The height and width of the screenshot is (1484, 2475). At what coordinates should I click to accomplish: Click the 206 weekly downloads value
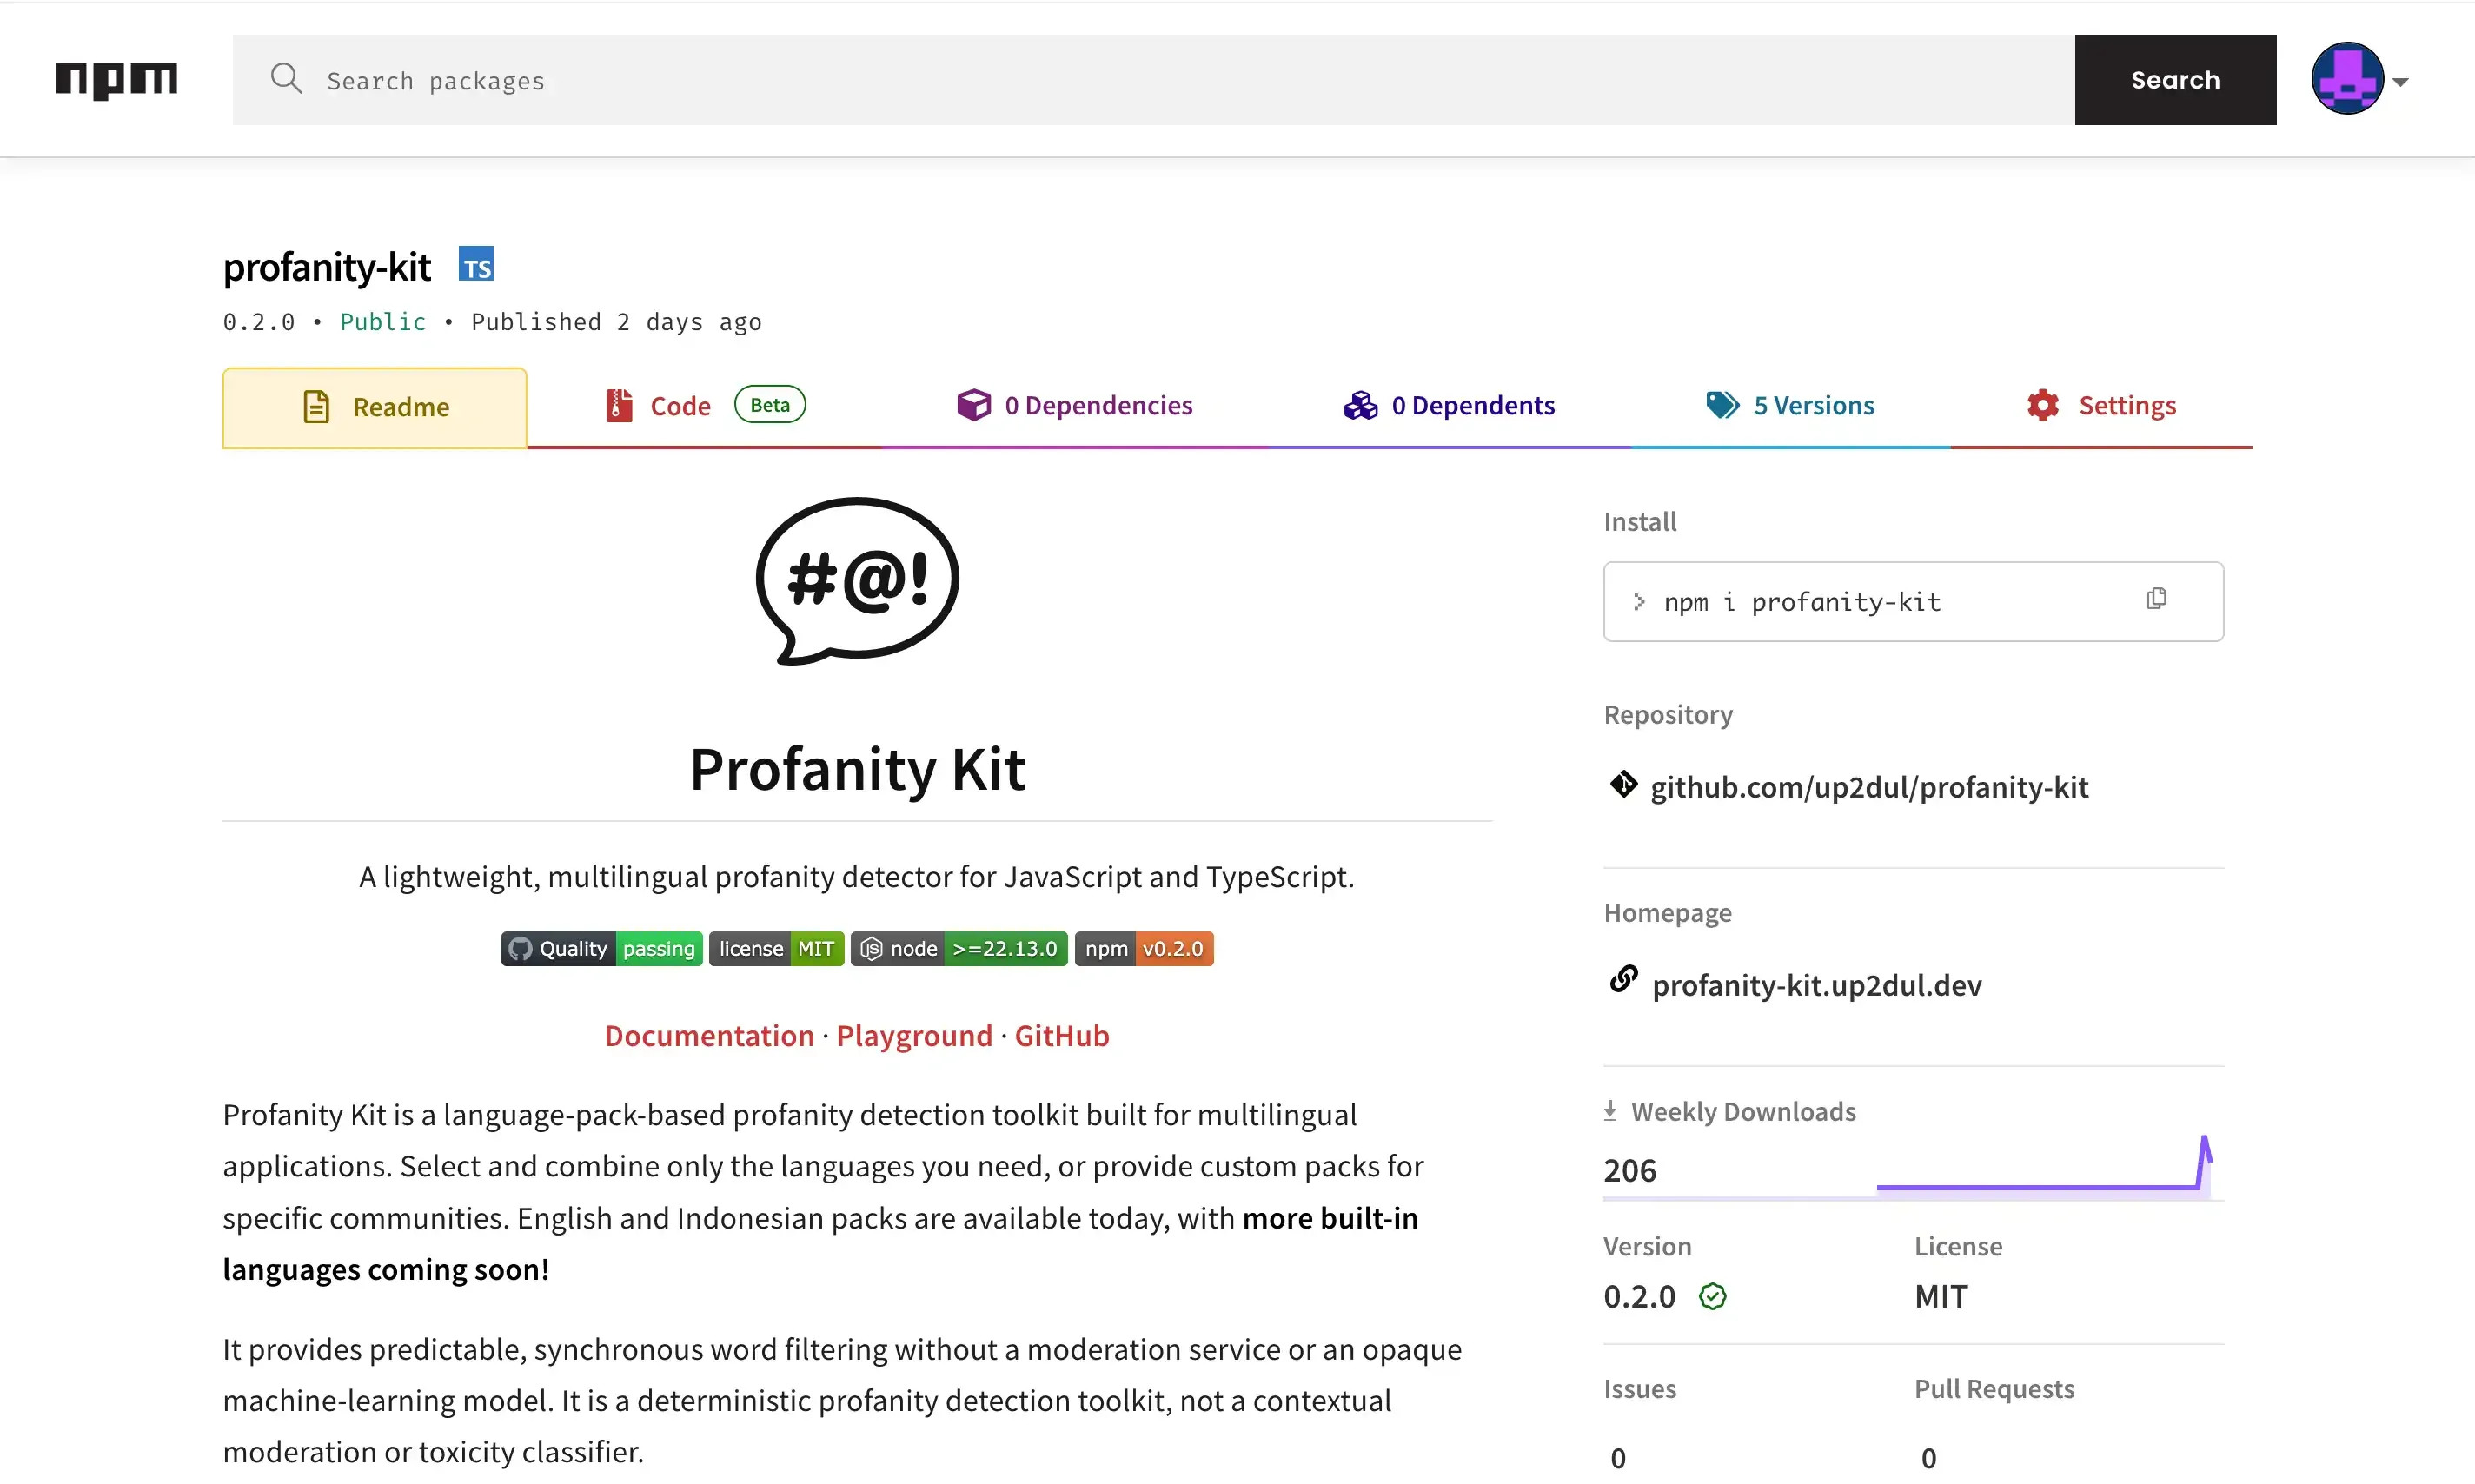click(1630, 1170)
